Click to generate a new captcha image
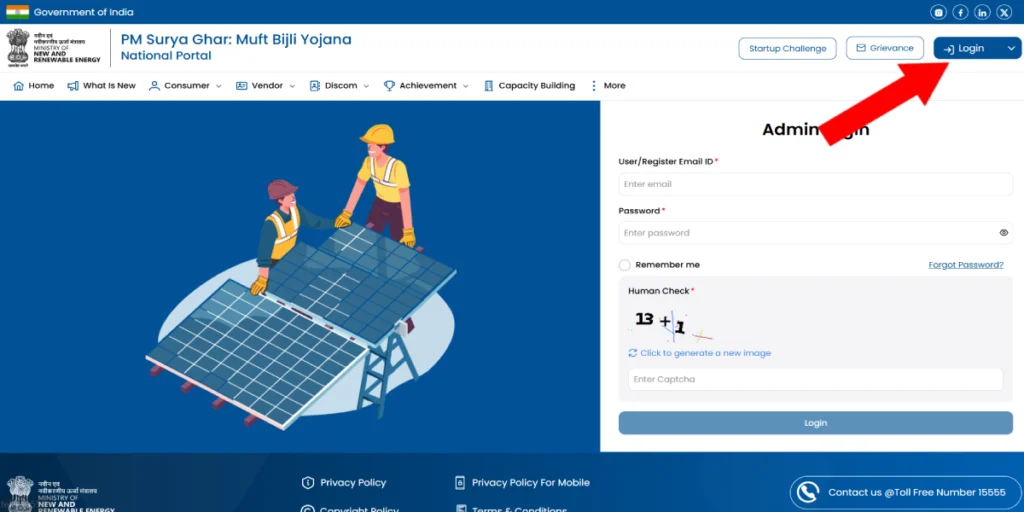This screenshot has width=1024, height=512. [699, 353]
